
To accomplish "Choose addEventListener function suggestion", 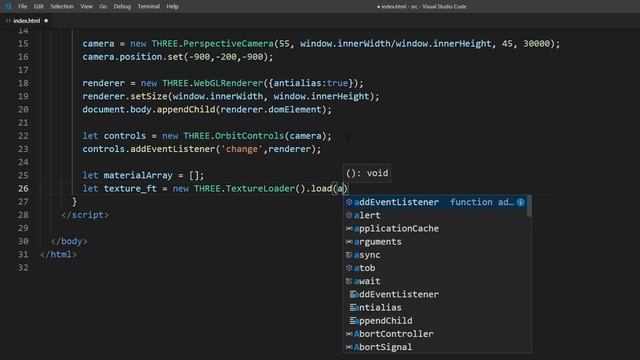I will (435, 202).
